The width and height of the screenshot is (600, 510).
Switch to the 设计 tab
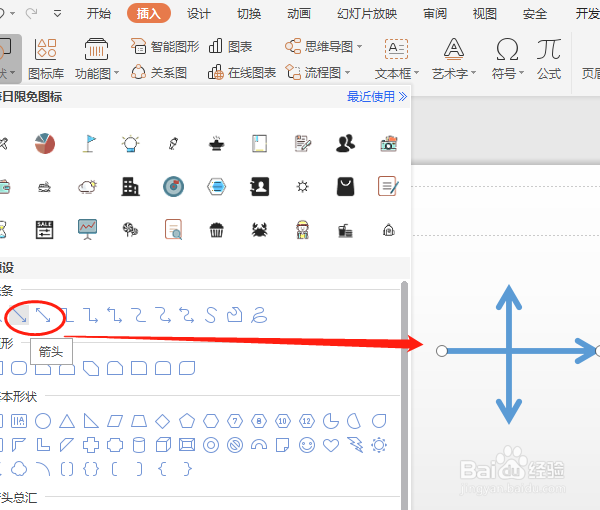click(199, 14)
